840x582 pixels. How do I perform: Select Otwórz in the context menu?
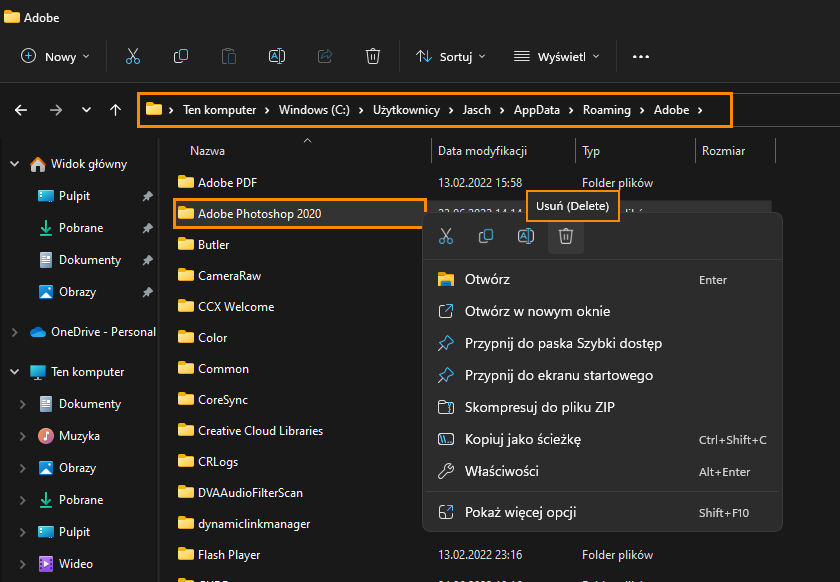tap(603, 279)
